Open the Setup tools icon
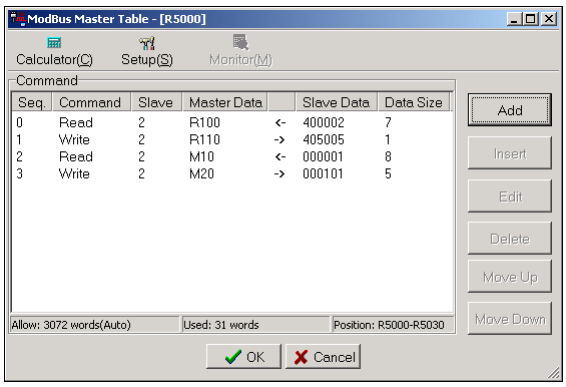Viewport: 566px width, 387px height. 147,43
